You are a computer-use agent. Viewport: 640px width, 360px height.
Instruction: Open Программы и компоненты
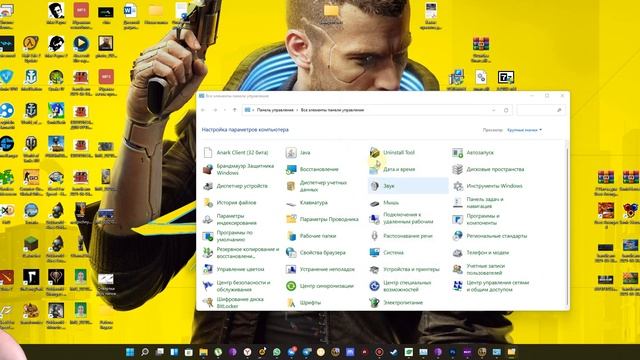(476, 220)
